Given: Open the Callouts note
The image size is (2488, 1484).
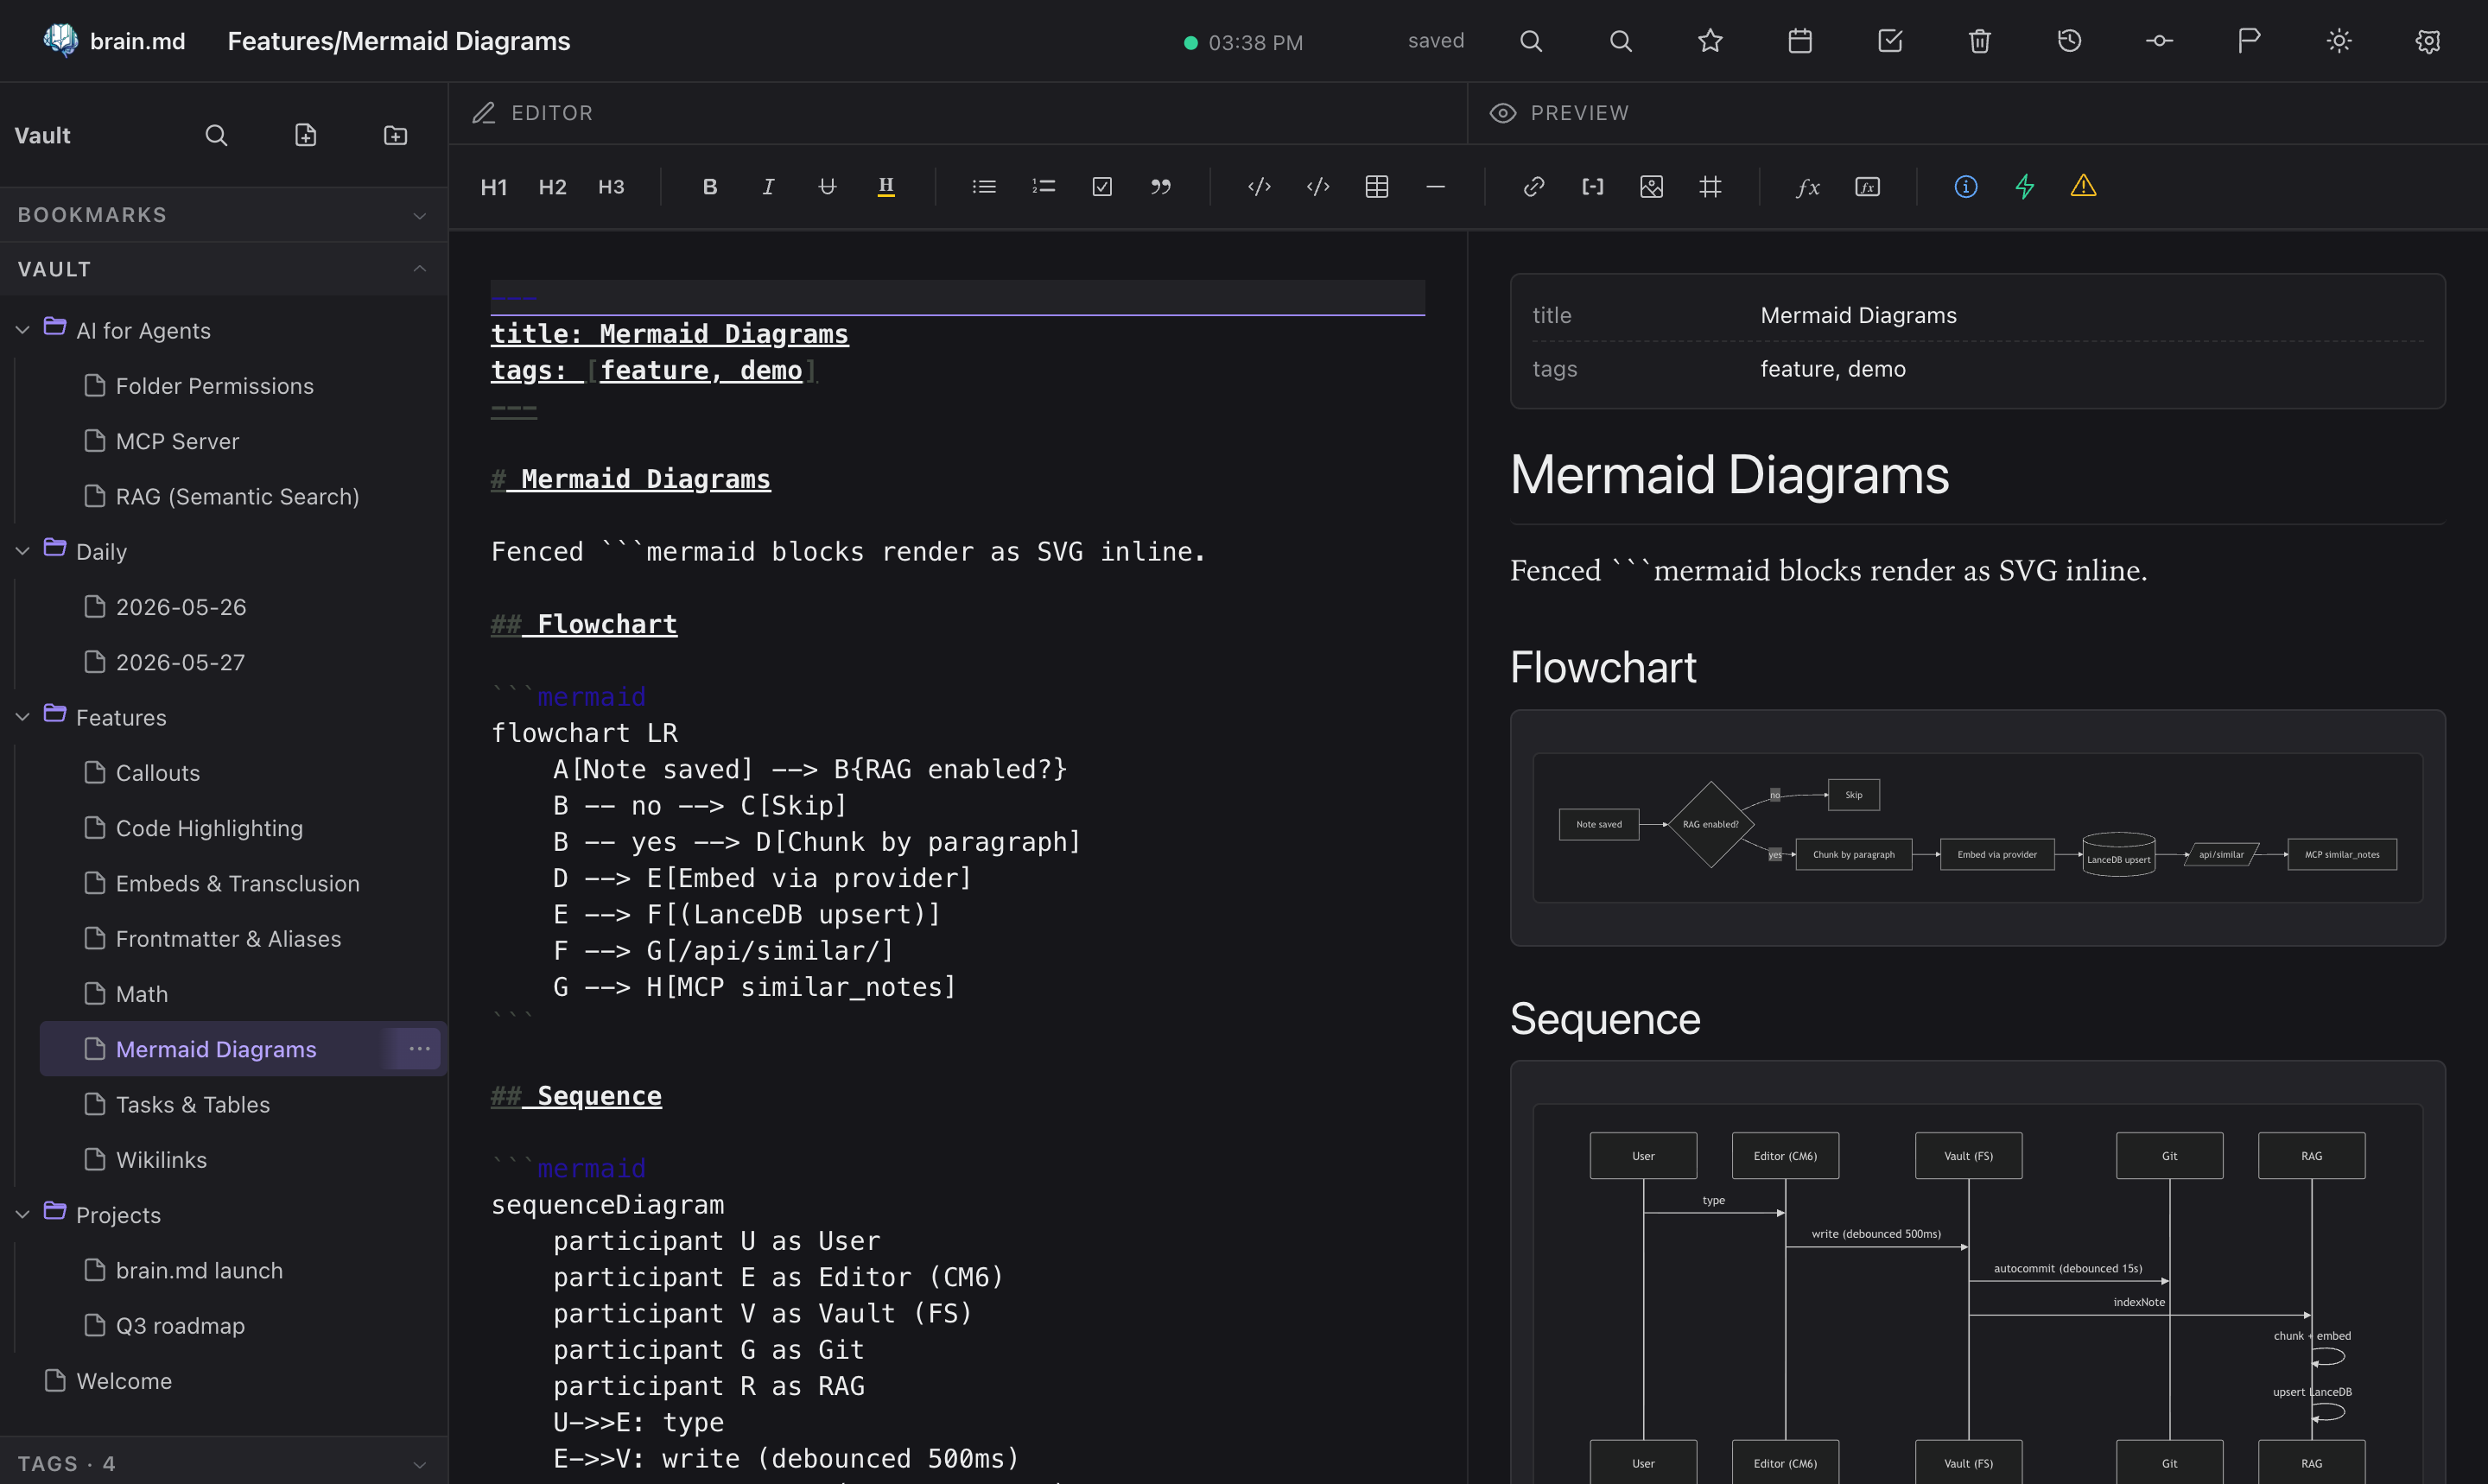Looking at the screenshot, I should tap(158, 773).
